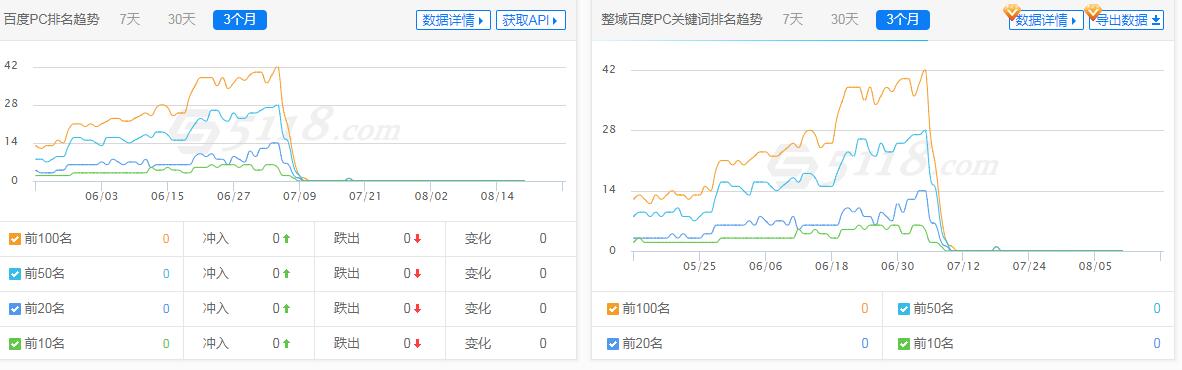Open 数据详情 in 整域关键词 panel
The width and height of the screenshot is (1182, 370).
[x=1046, y=20]
